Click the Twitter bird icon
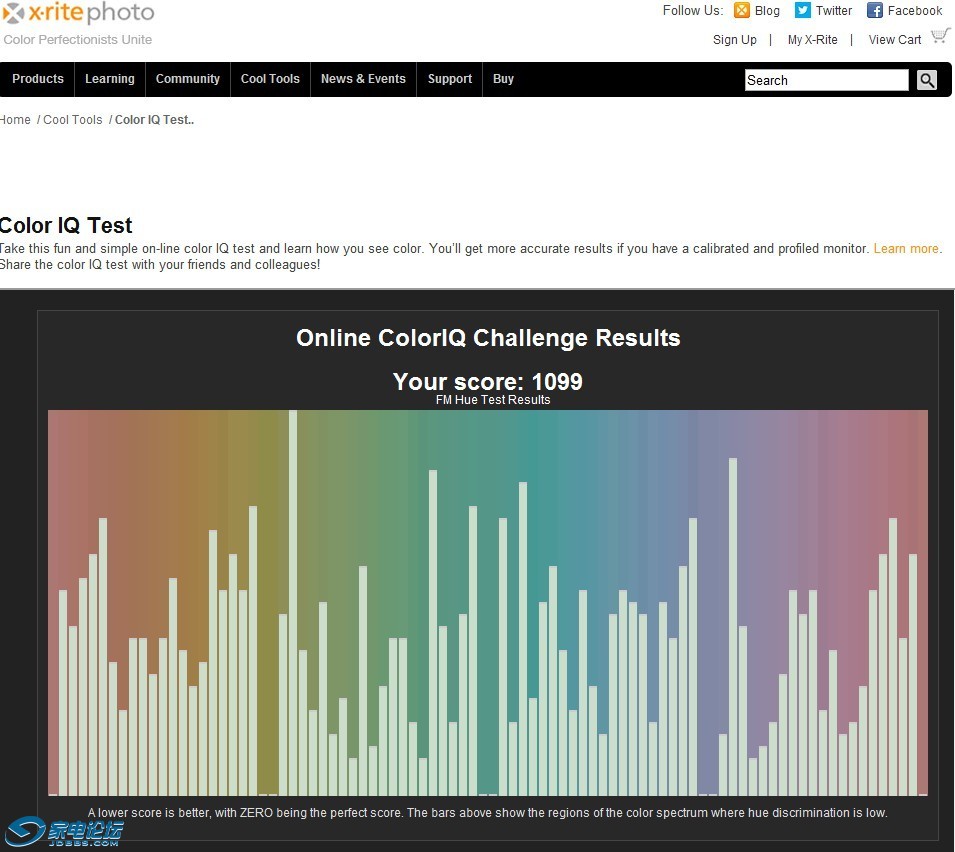This screenshot has height=852, width=955. (803, 11)
